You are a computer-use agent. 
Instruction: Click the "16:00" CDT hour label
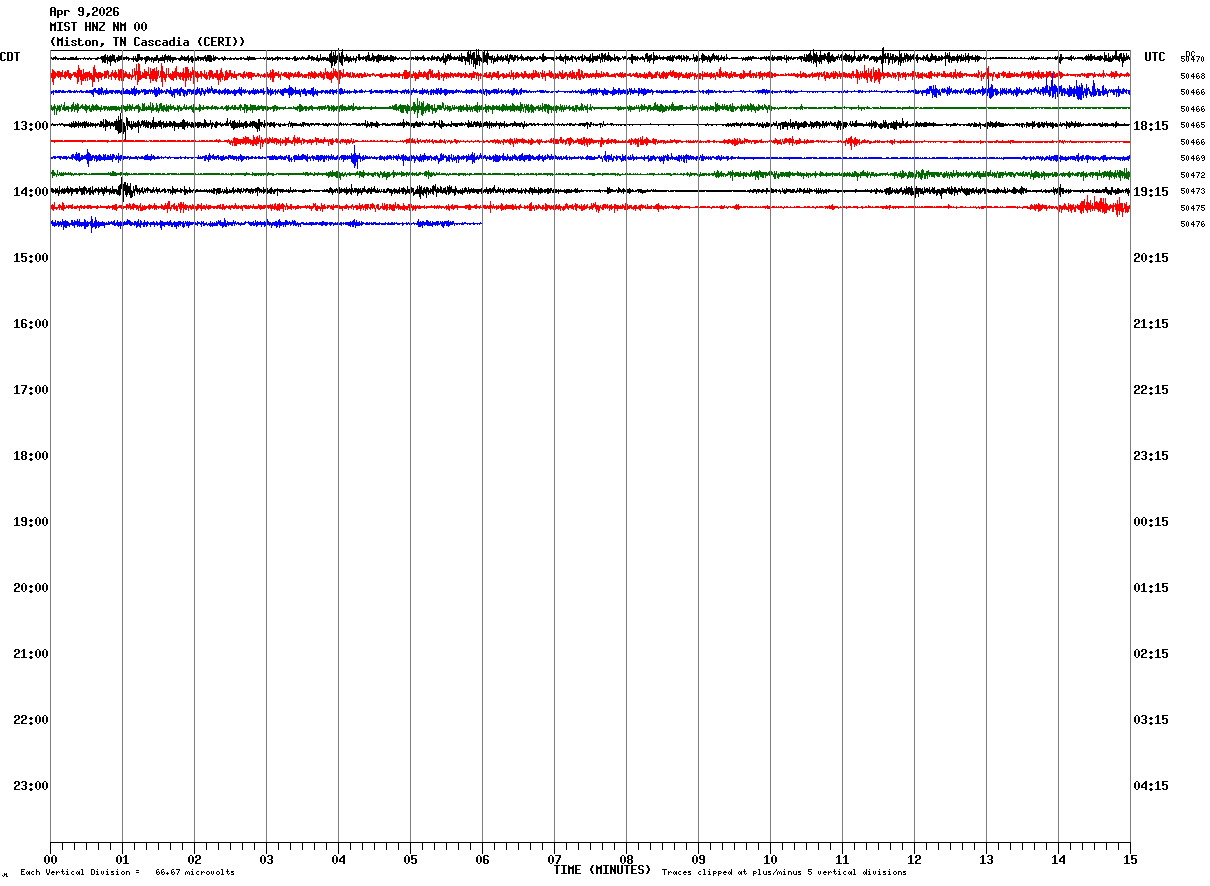(x=31, y=324)
